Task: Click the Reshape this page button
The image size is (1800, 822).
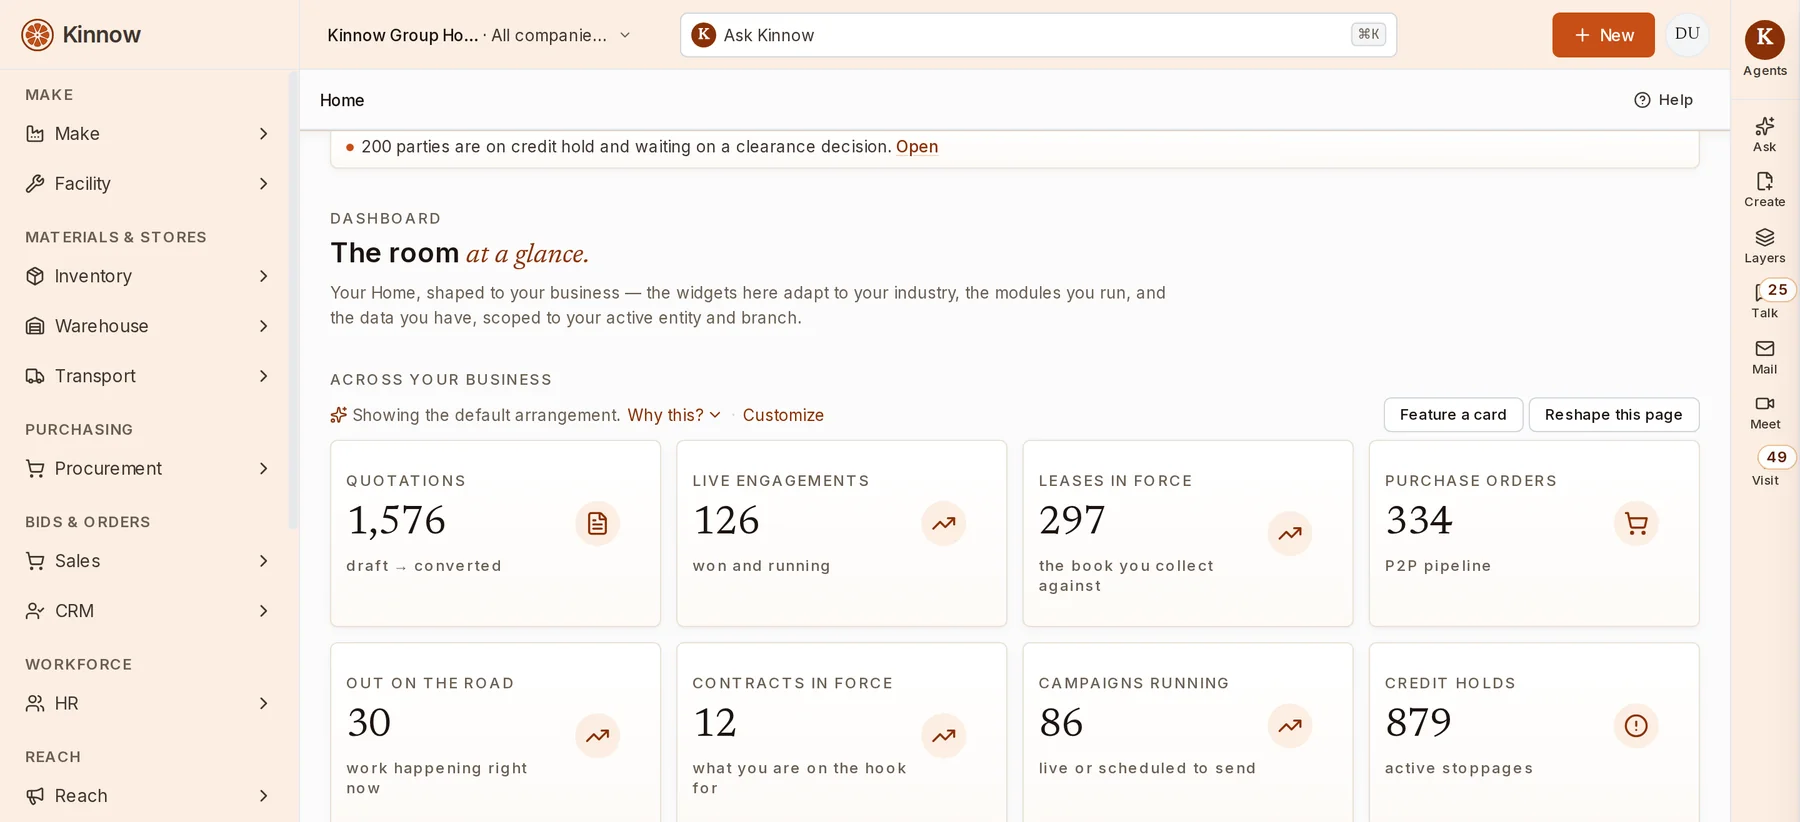Action: [x=1613, y=415]
